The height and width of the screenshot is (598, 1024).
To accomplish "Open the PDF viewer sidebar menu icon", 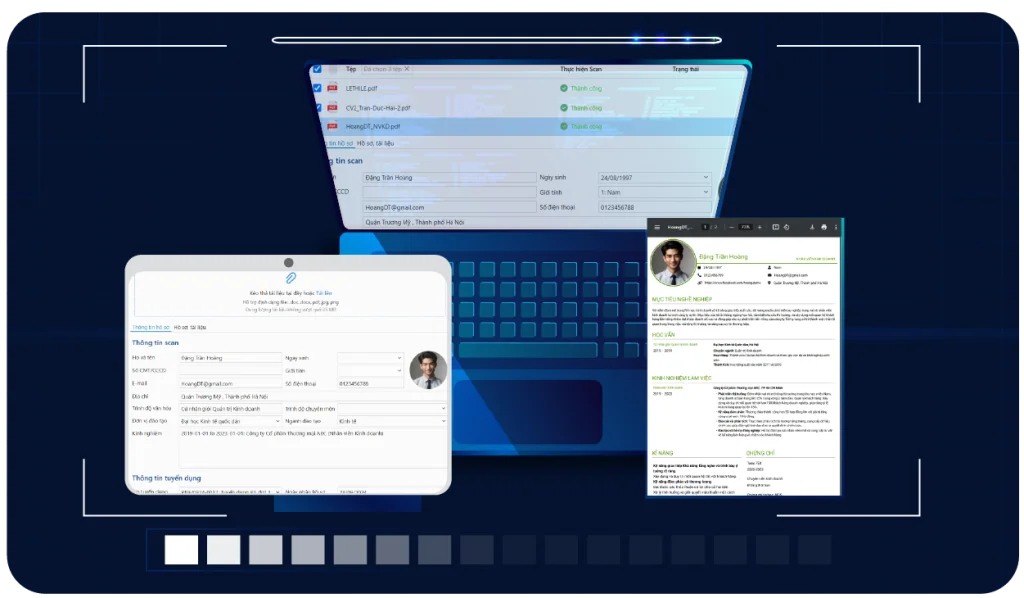I will click(655, 227).
